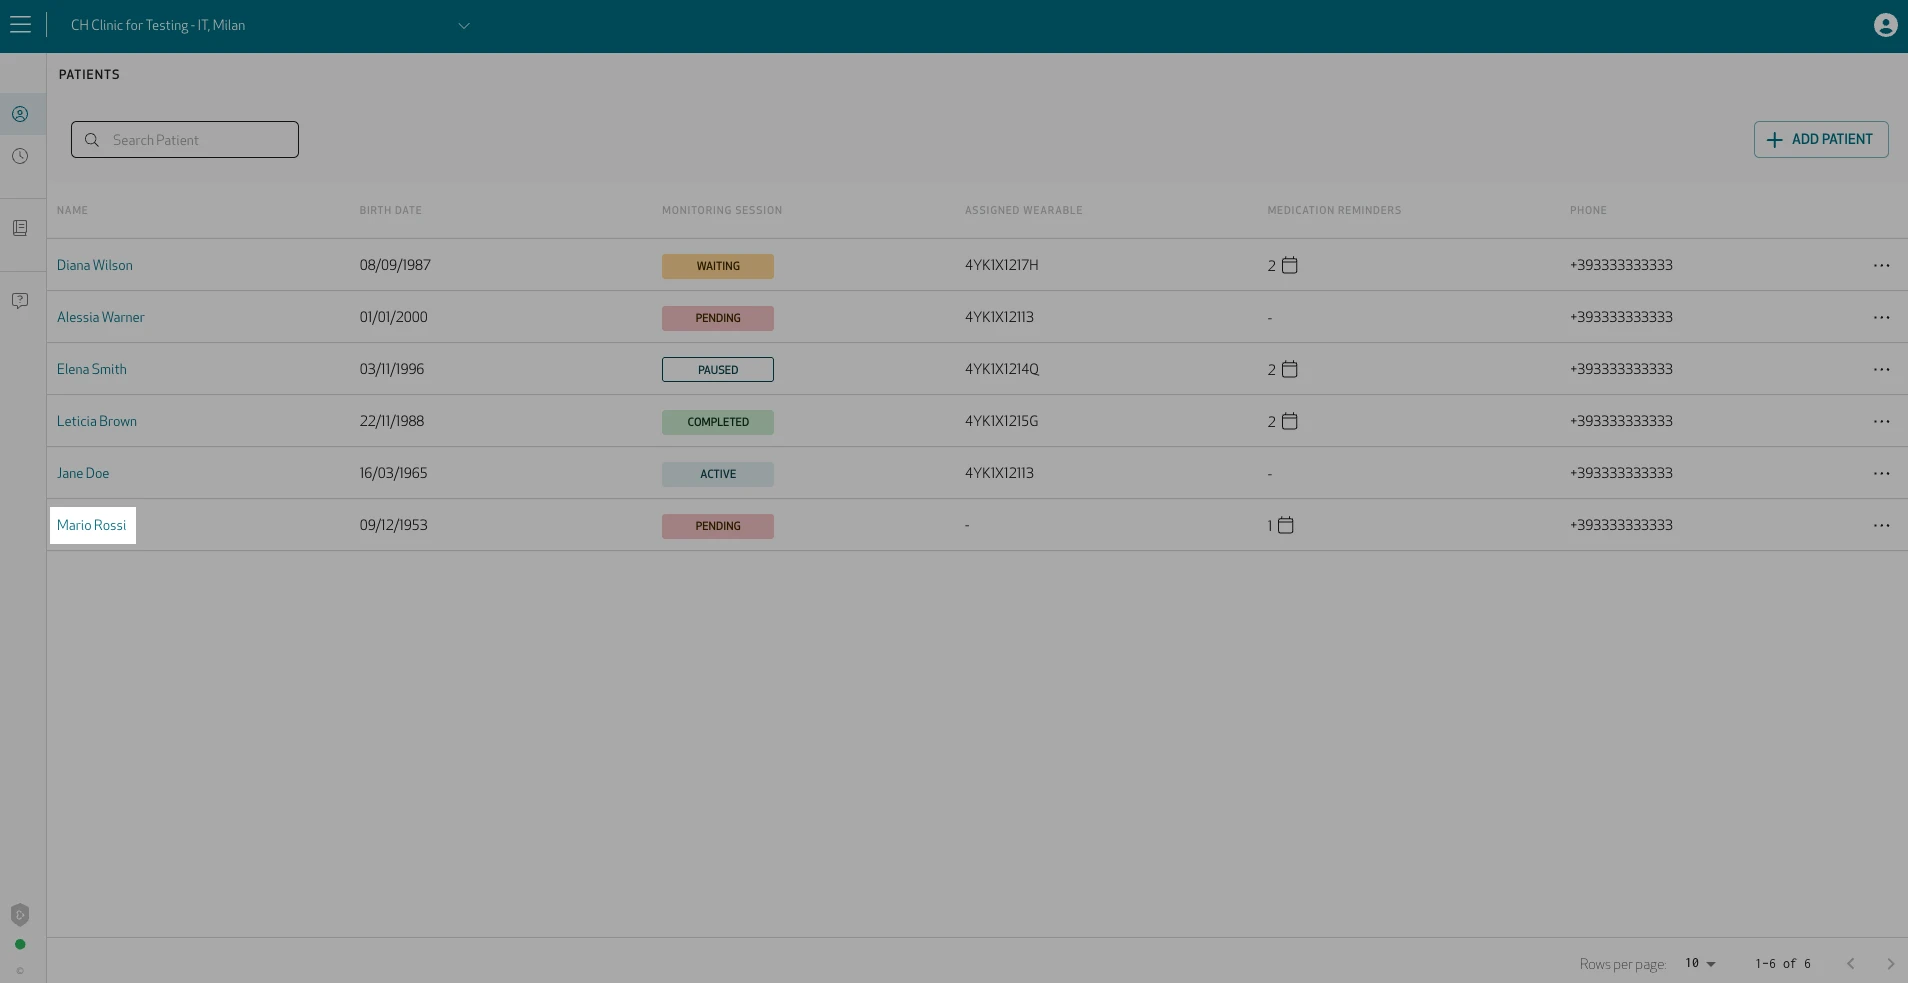The height and width of the screenshot is (983, 1908).
Task: Click the PHONE column header
Action: pos(1588,210)
